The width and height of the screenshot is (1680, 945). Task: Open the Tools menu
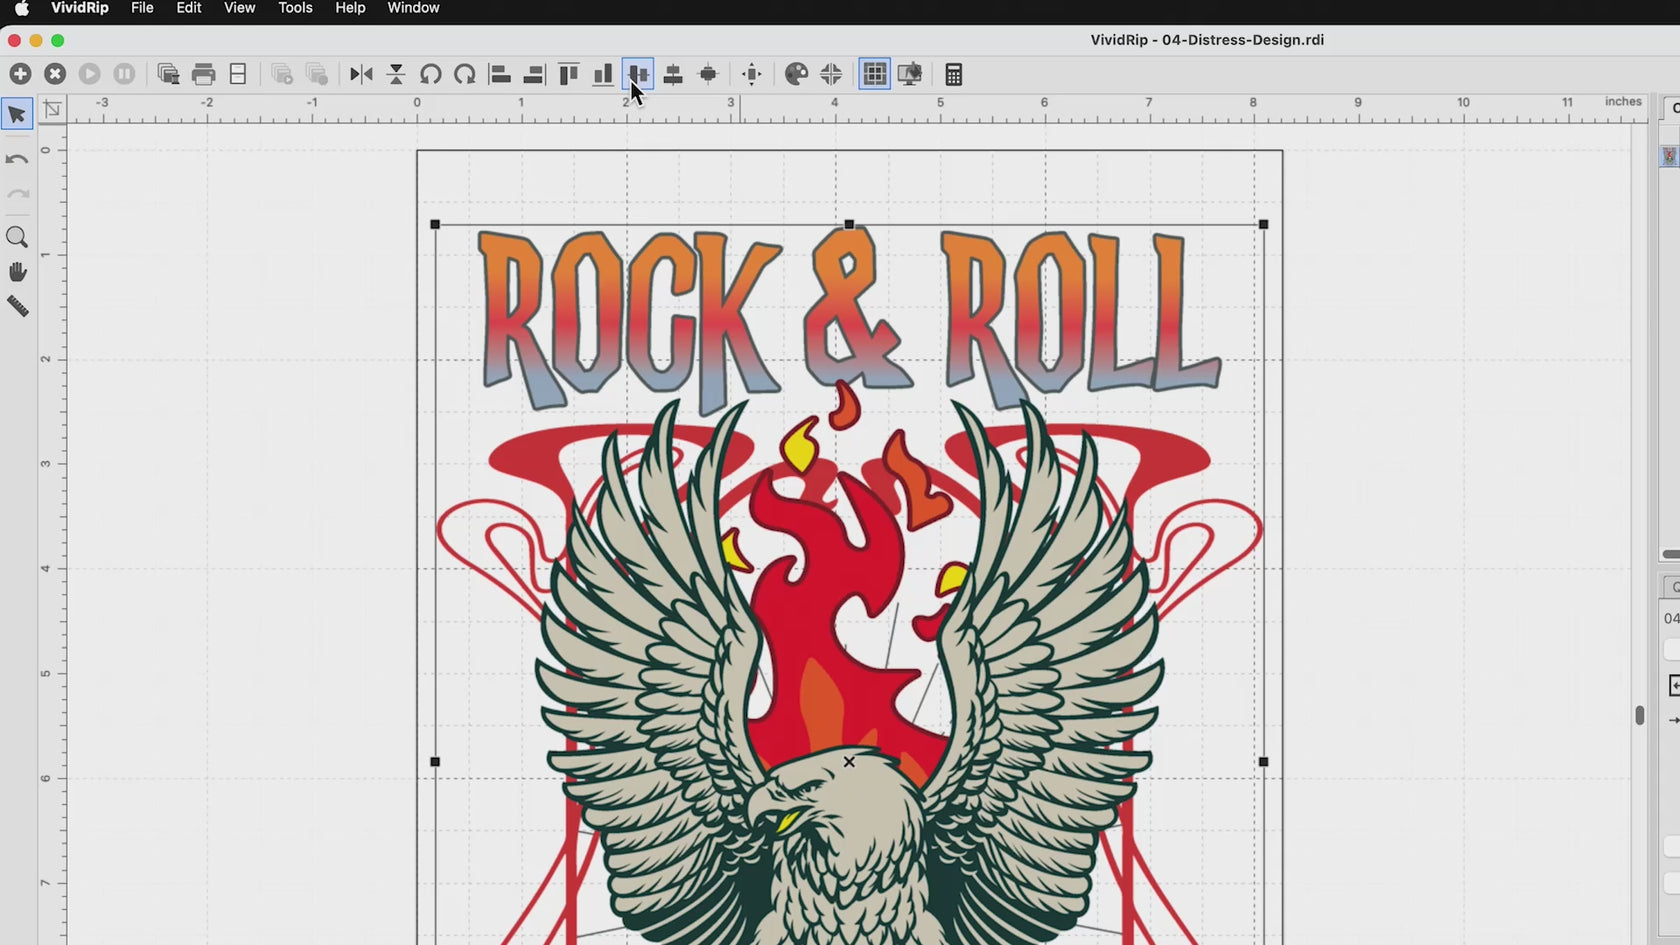295,8
